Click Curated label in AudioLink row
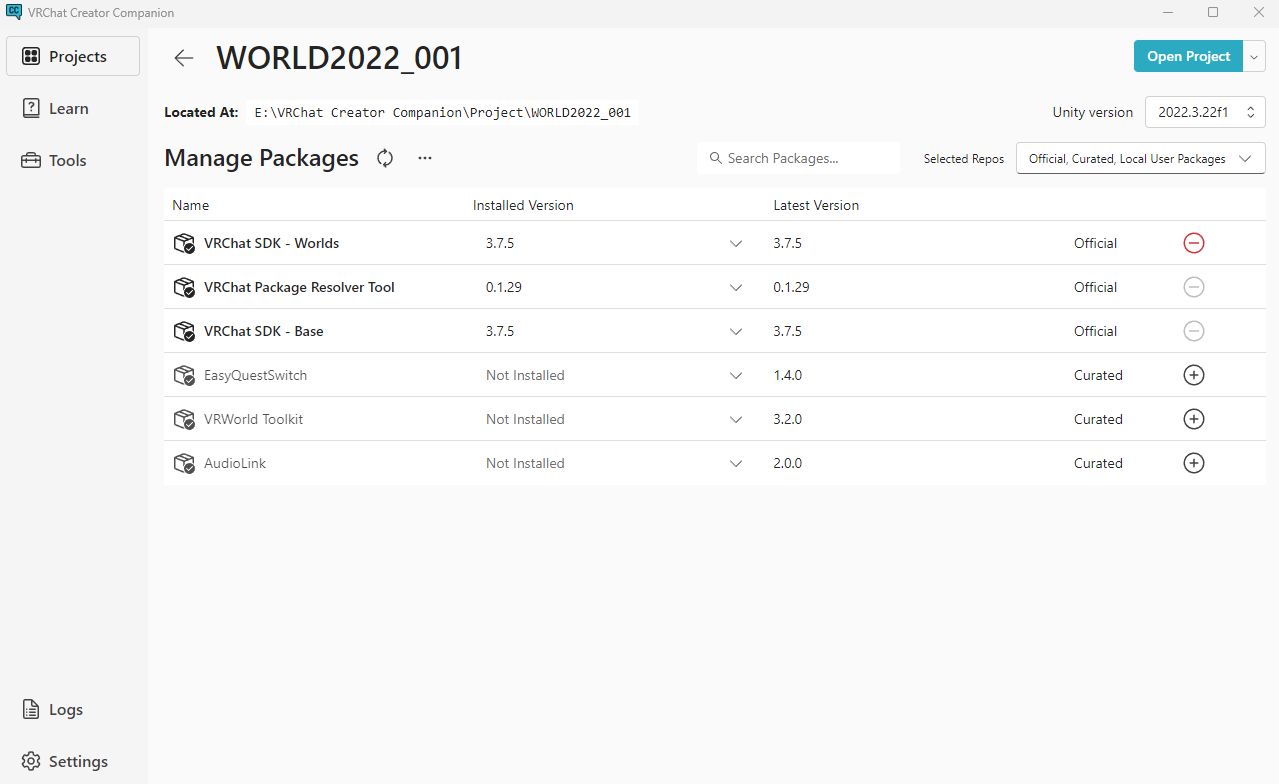The width and height of the screenshot is (1279, 784). coord(1098,463)
